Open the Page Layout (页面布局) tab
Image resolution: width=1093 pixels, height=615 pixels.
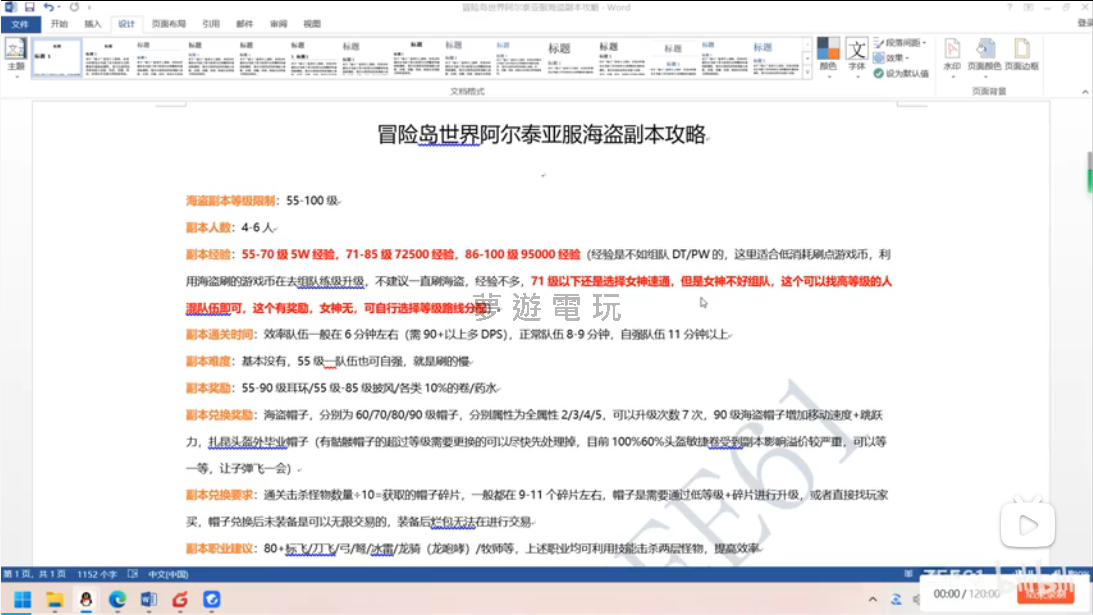click(167, 23)
